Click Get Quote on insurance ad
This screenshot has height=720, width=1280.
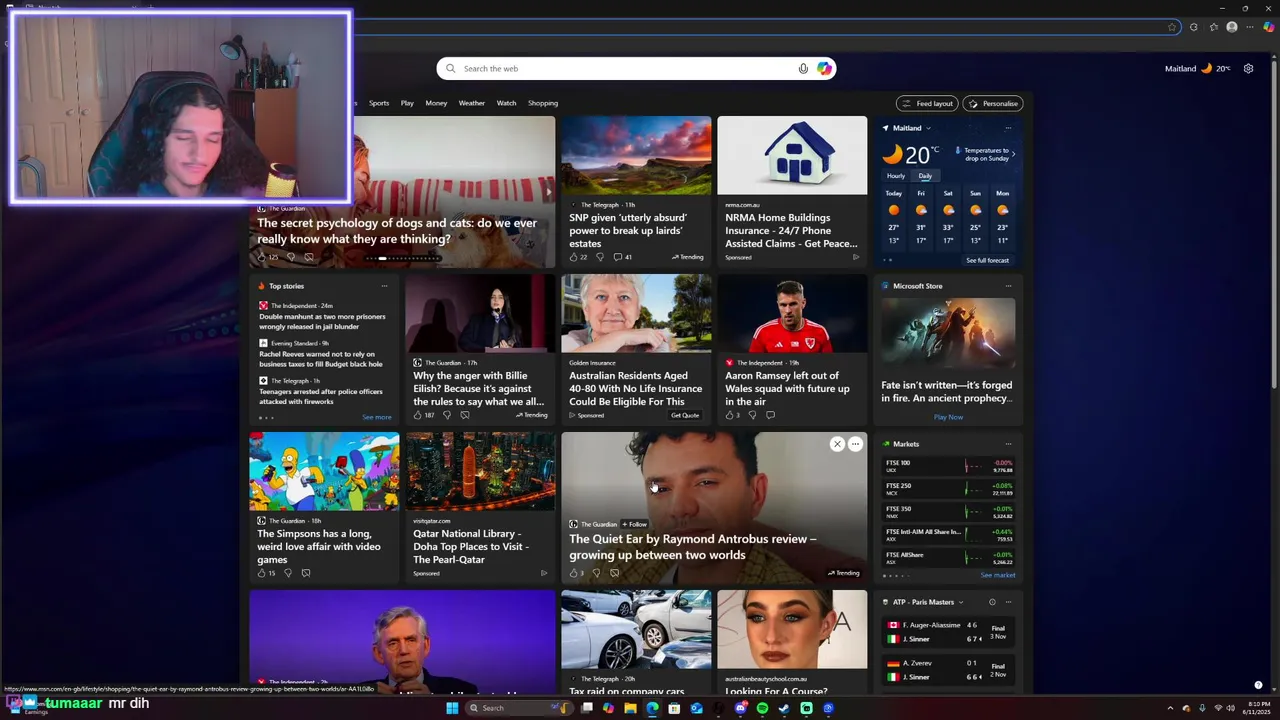[x=685, y=415]
